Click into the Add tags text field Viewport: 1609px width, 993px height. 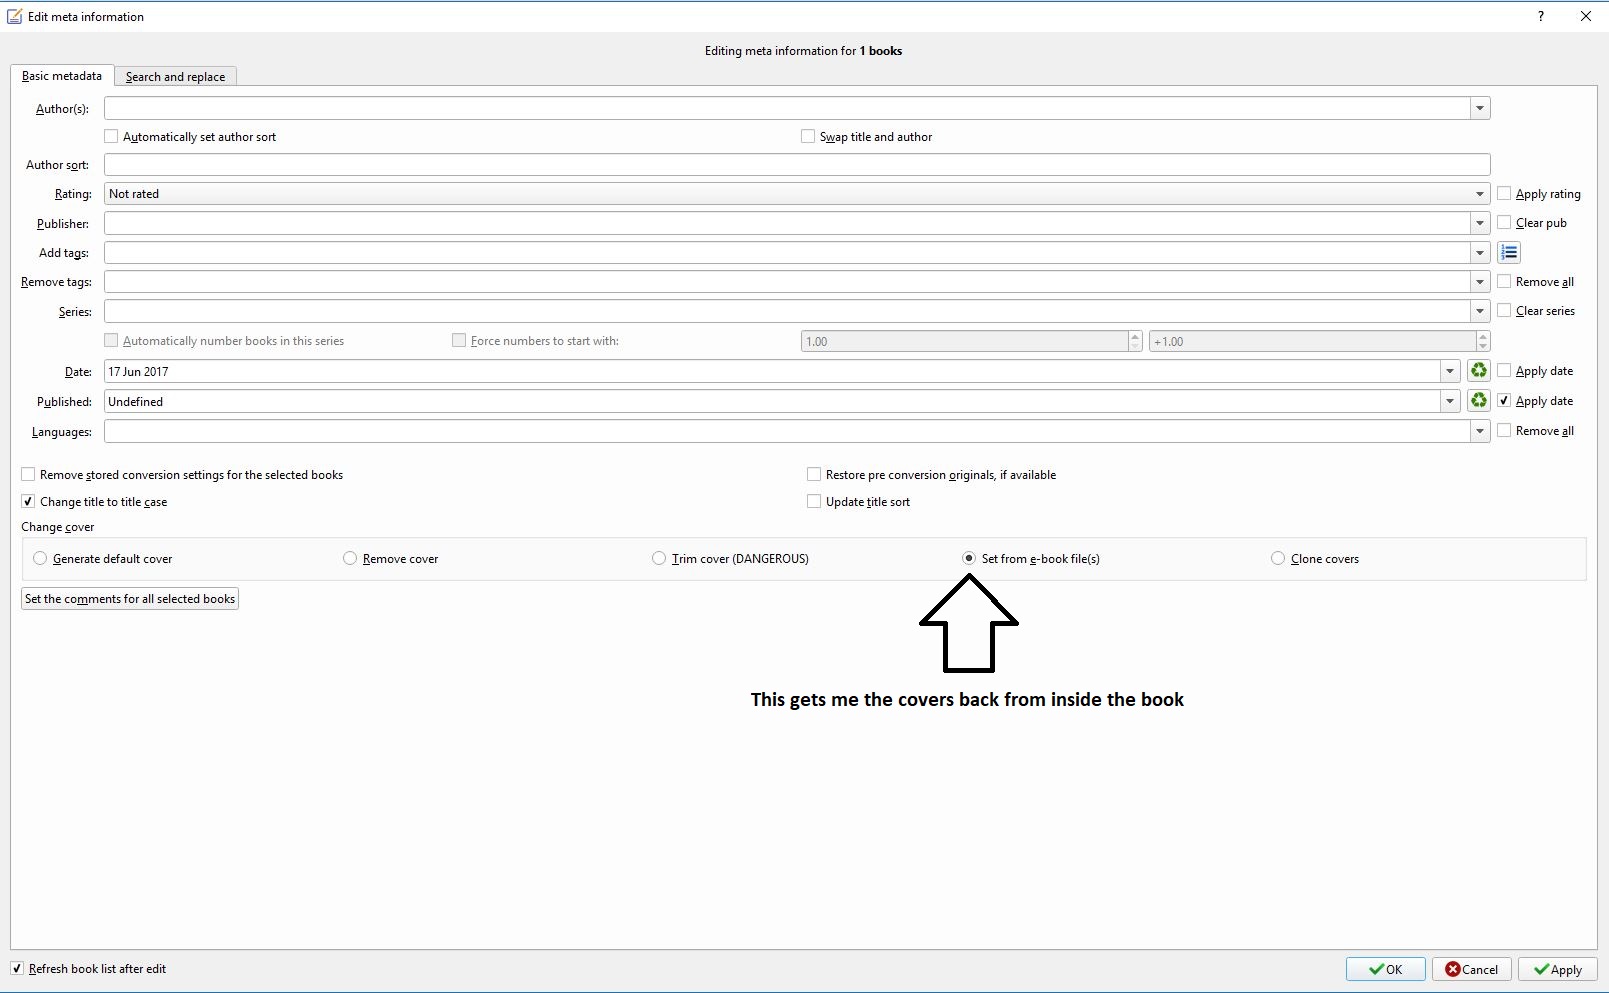click(x=787, y=253)
